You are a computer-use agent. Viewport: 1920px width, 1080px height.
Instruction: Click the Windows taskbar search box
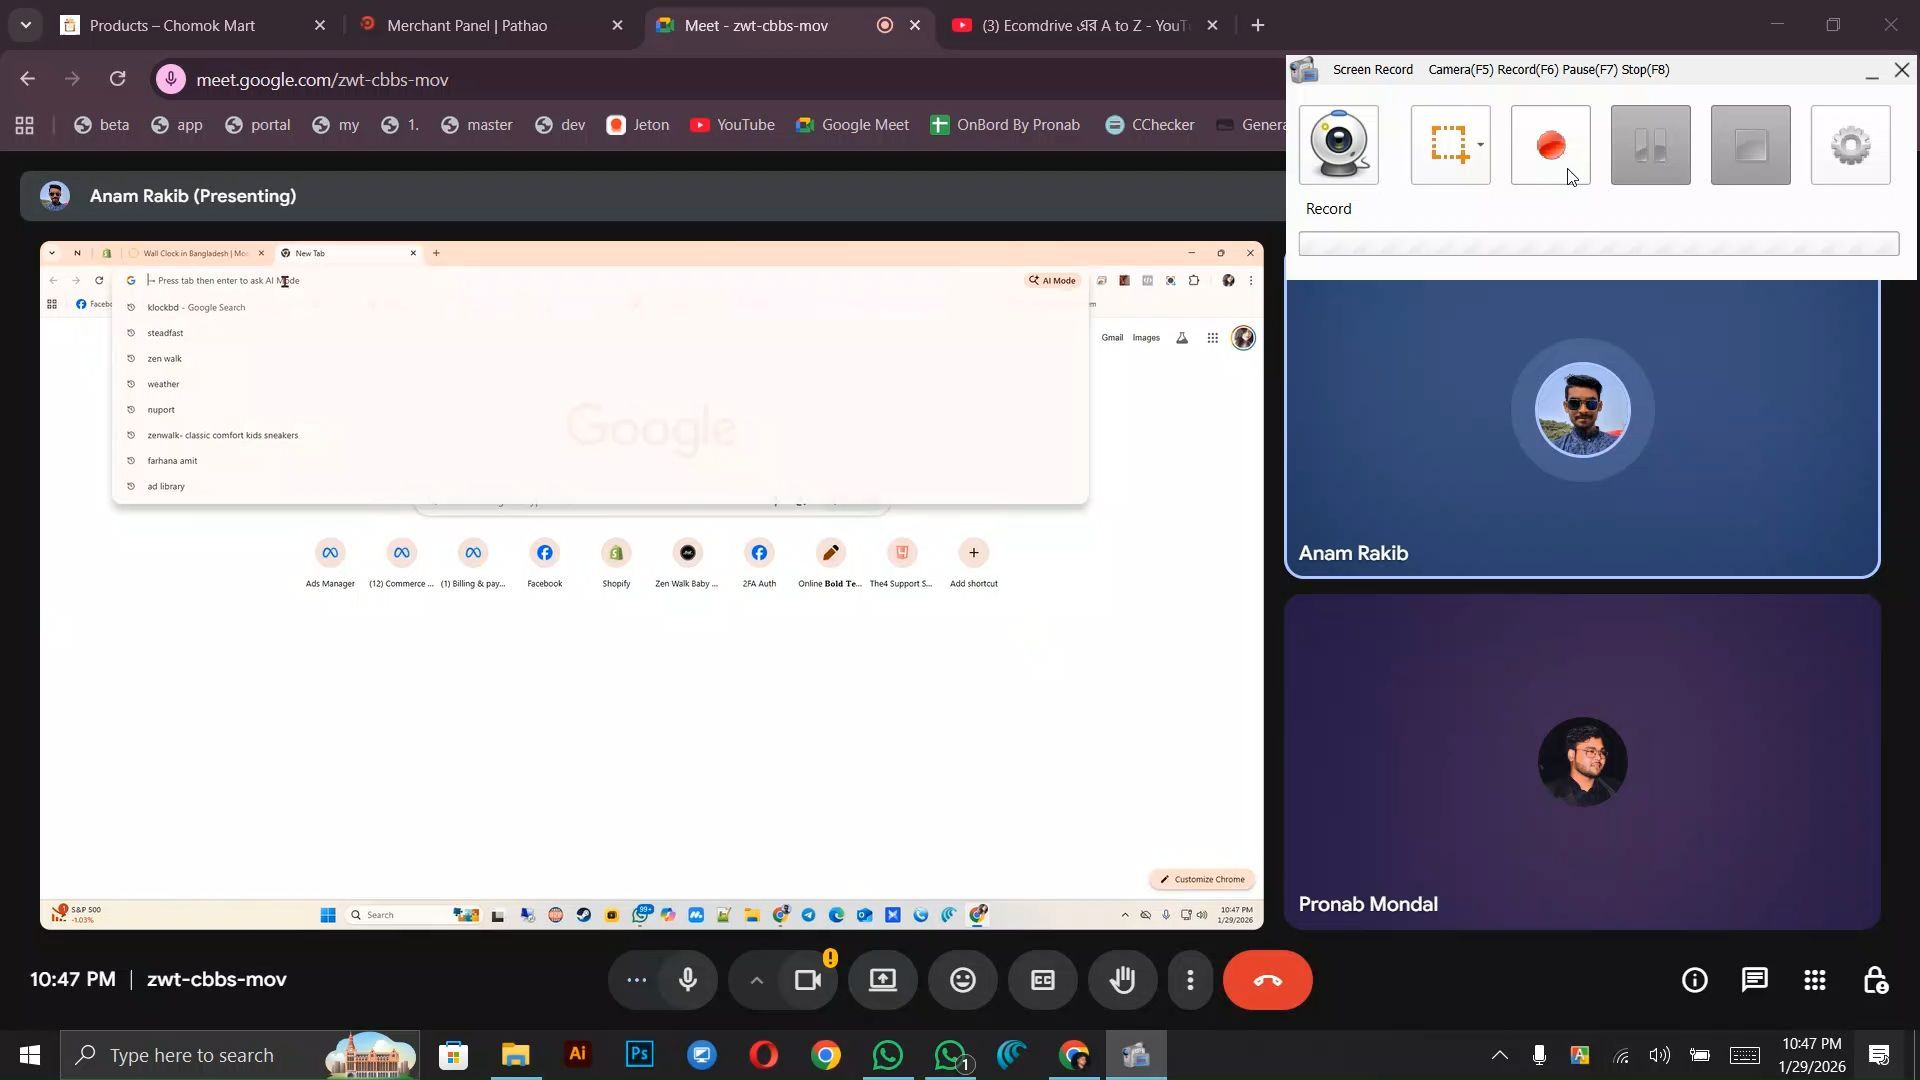[192, 1055]
